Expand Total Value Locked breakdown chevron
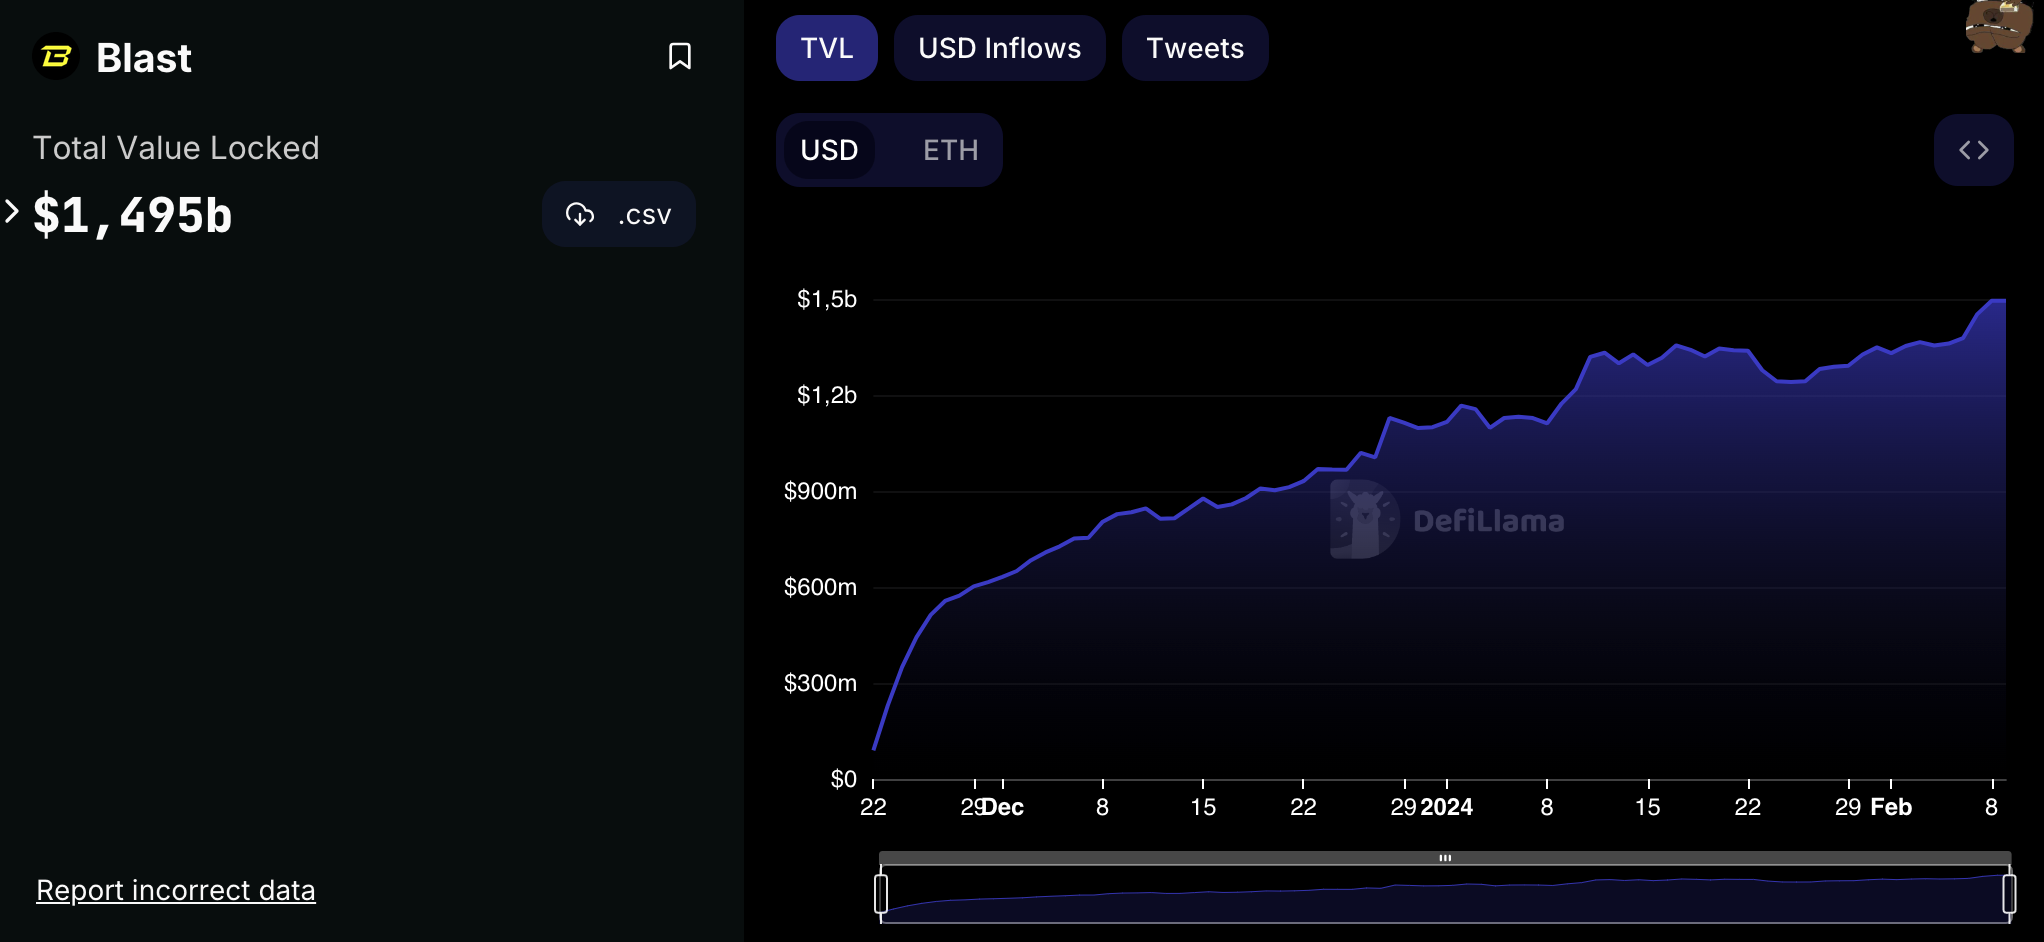The height and width of the screenshot is (942, 2044). [12, 211]
